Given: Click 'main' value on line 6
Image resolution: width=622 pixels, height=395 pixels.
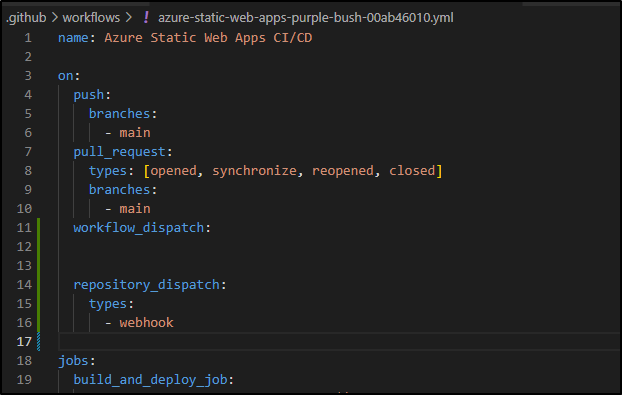Looking at the screenshot, I should click(135, 133).
